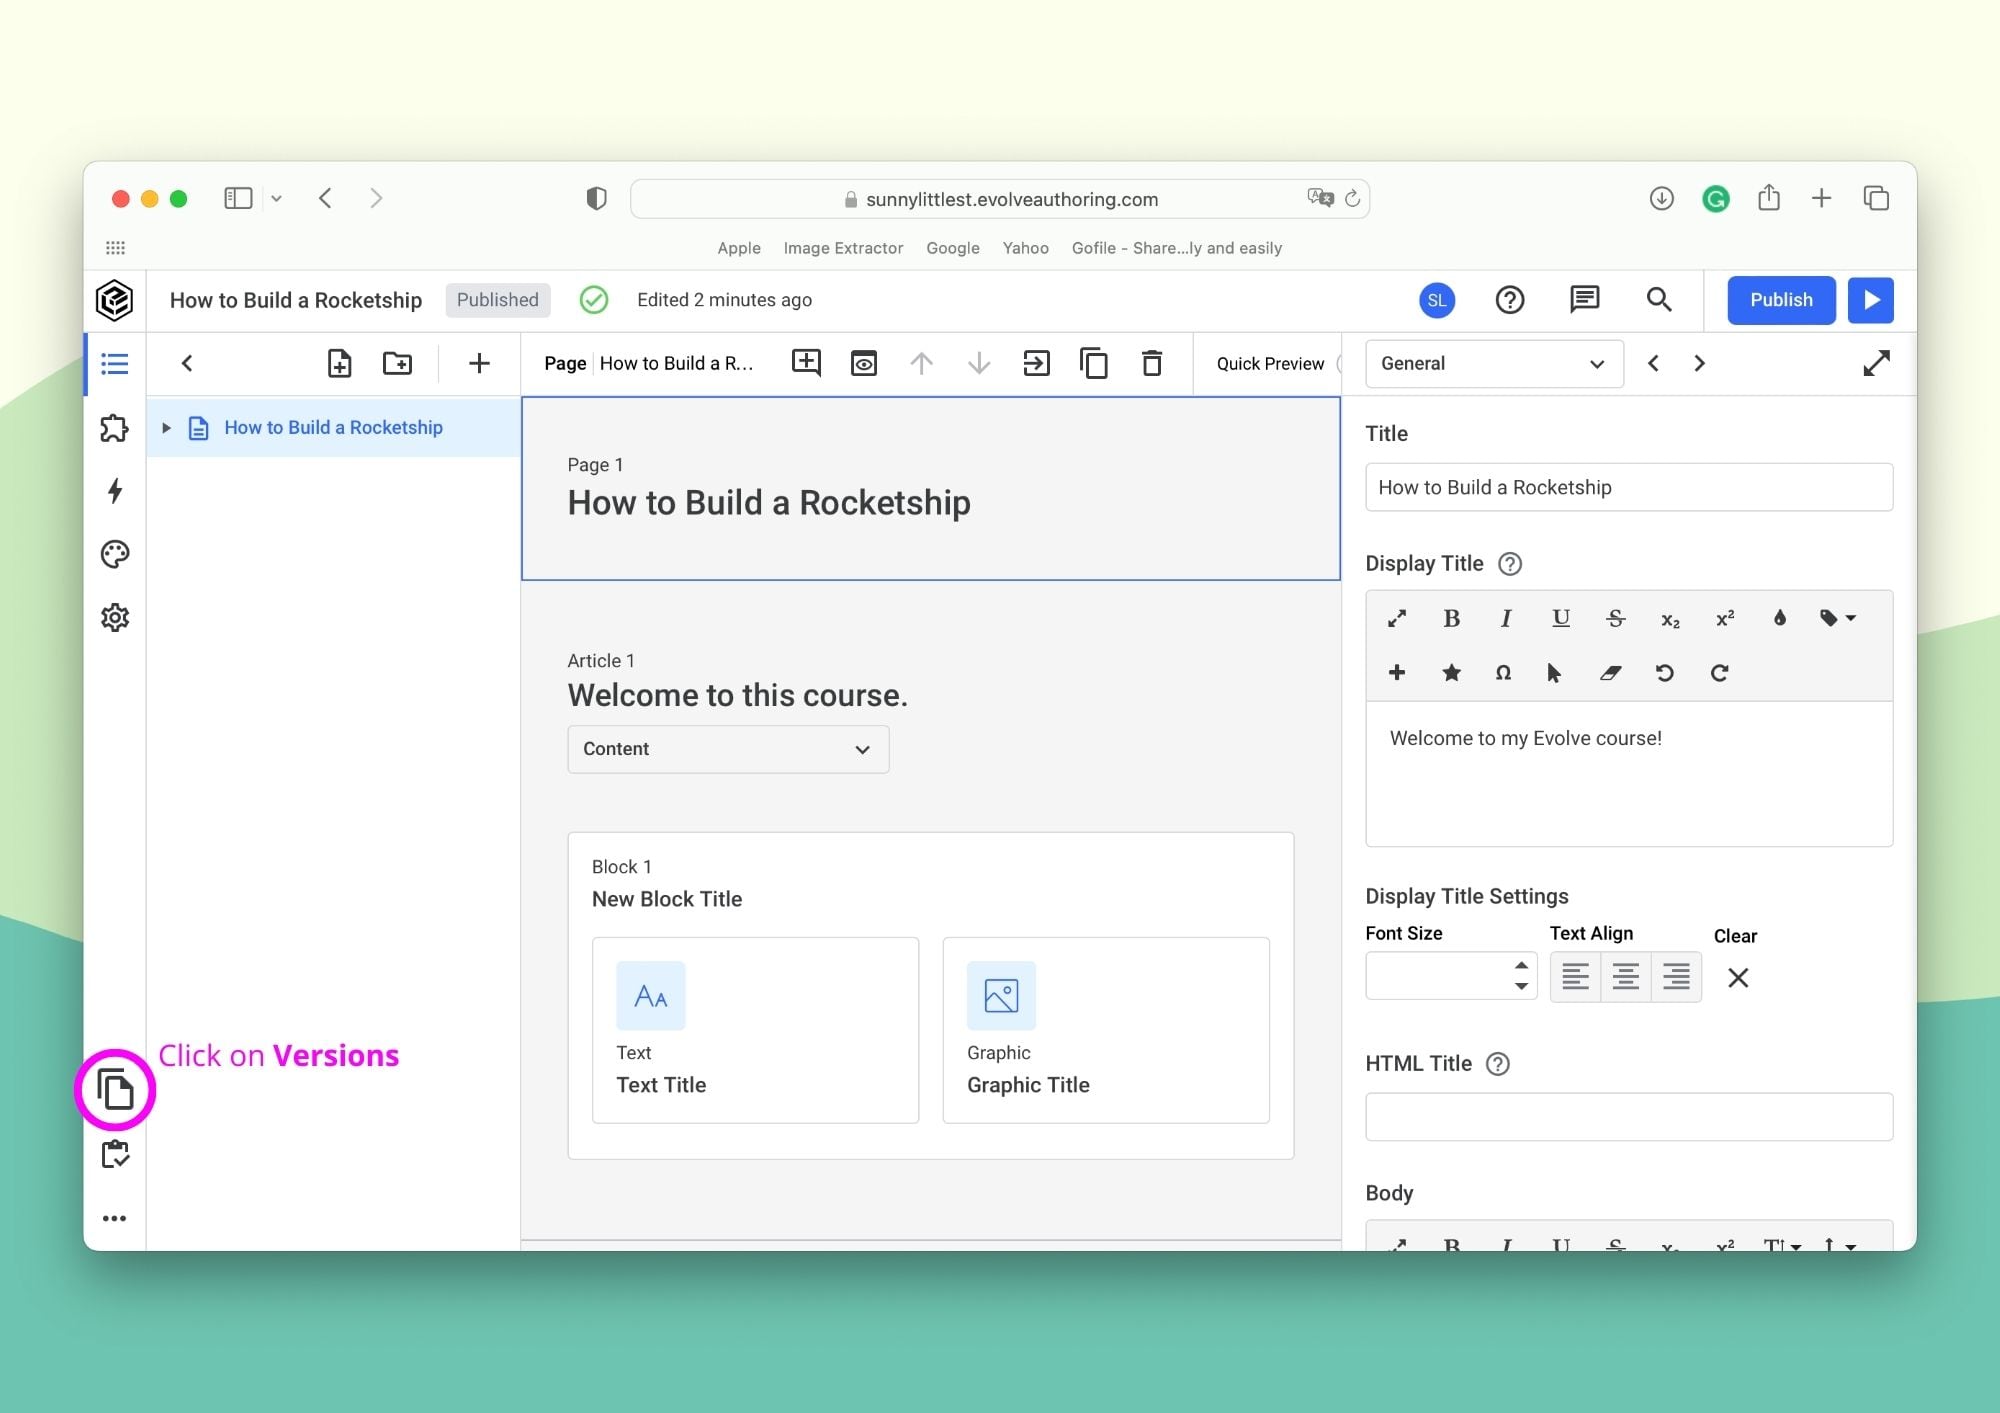Click the blue Publish button
This screenshot has height=1413, width=2000.
(x=1780, y=299)
